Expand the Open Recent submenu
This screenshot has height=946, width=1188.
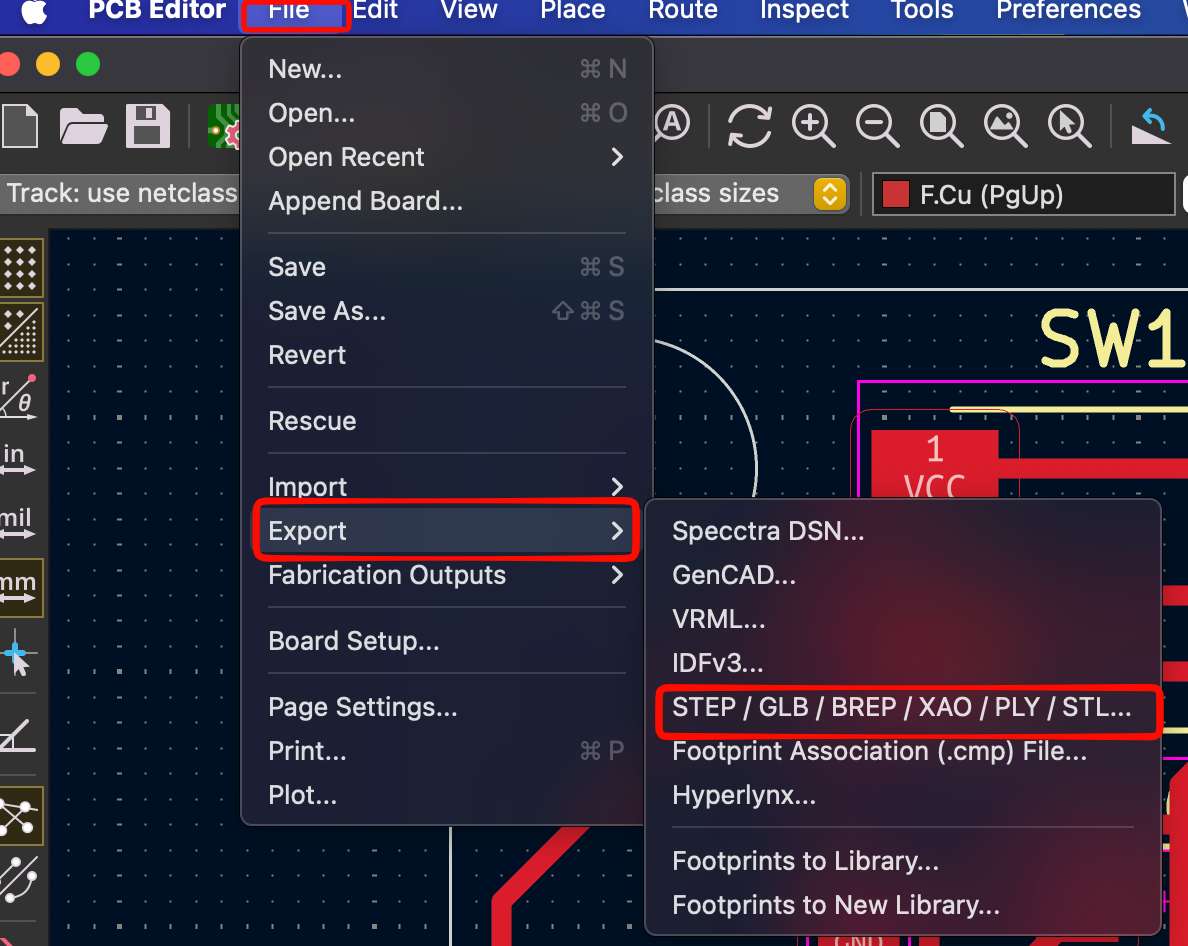tap(447, 157)
